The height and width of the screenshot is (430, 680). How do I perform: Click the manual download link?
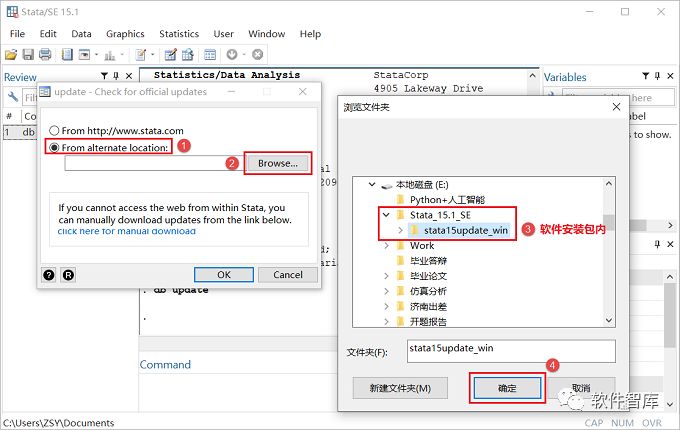(127, 231)
